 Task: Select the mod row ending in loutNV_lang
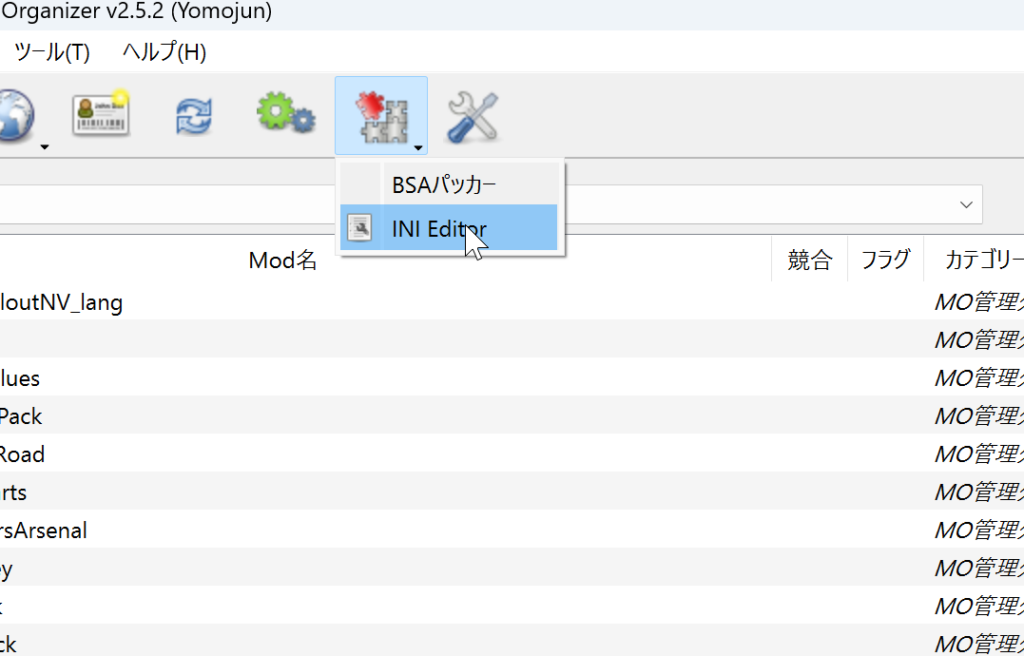tap(61, 301)
